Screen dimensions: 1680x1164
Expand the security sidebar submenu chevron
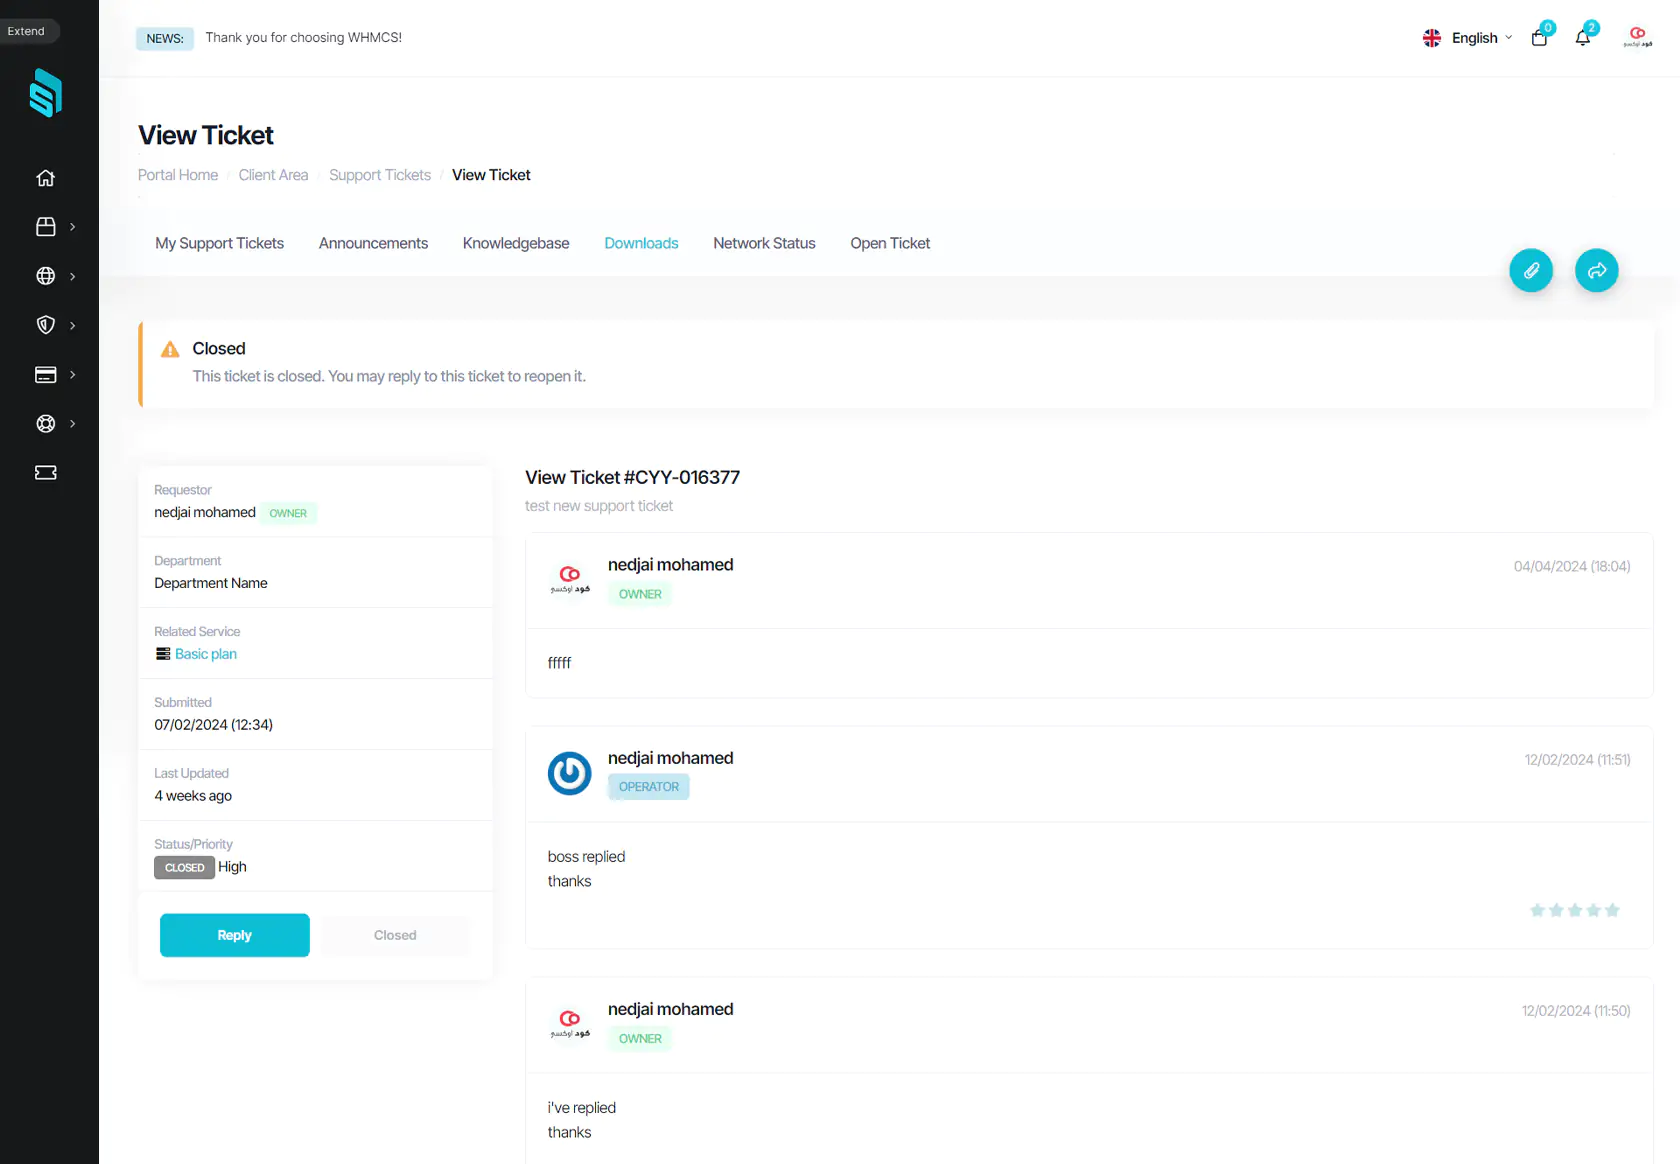coord(73,325)
